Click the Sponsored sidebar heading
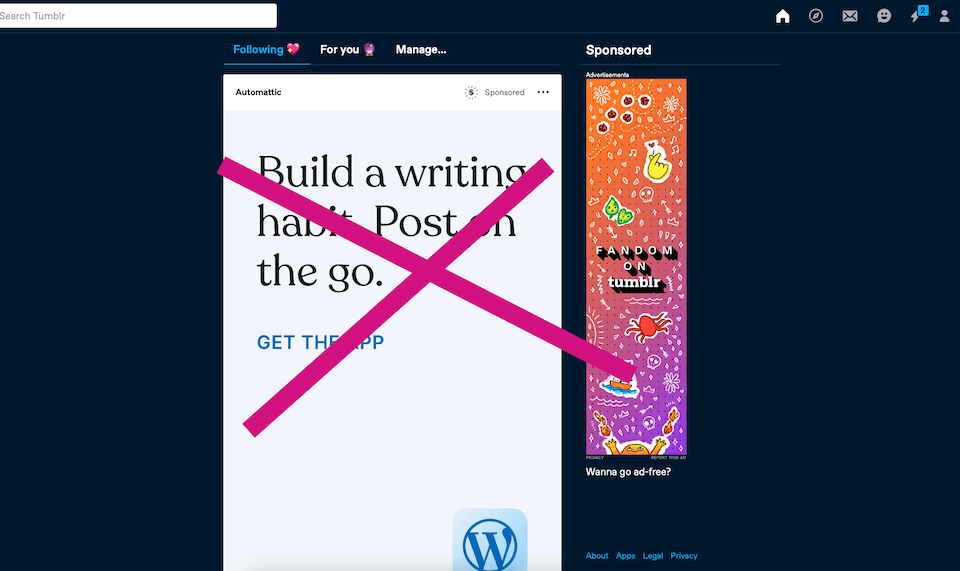This screenshot has height=571, width=960. [618, 50]
